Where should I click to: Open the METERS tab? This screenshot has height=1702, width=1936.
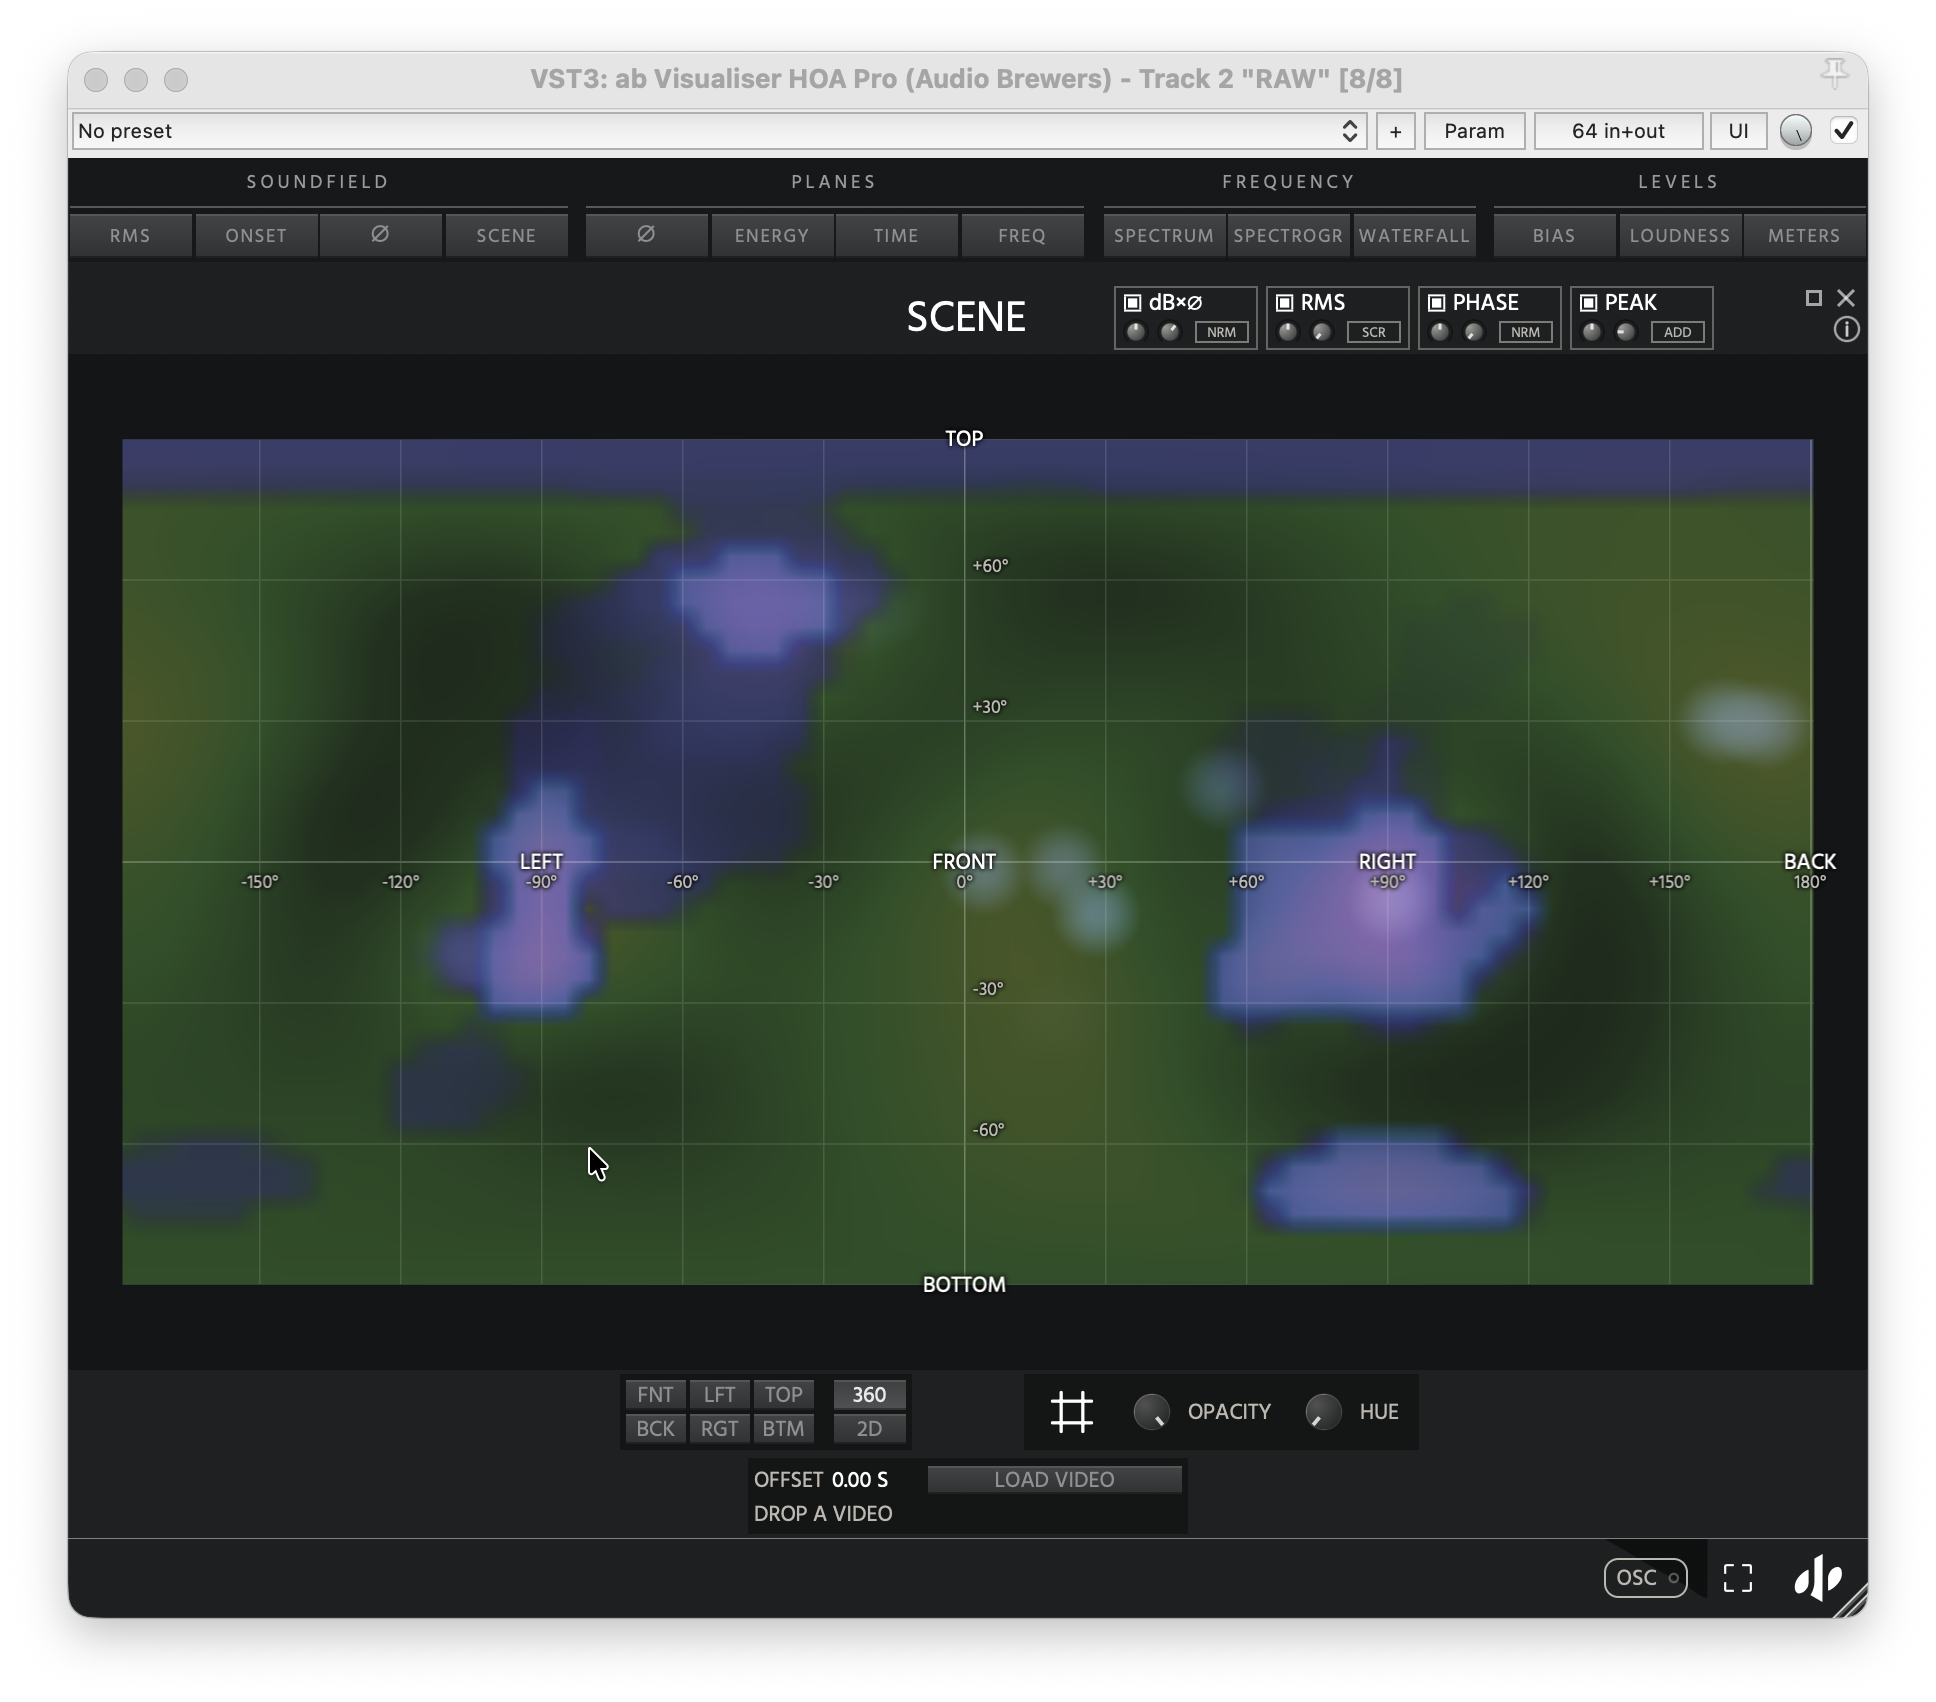1804,235
